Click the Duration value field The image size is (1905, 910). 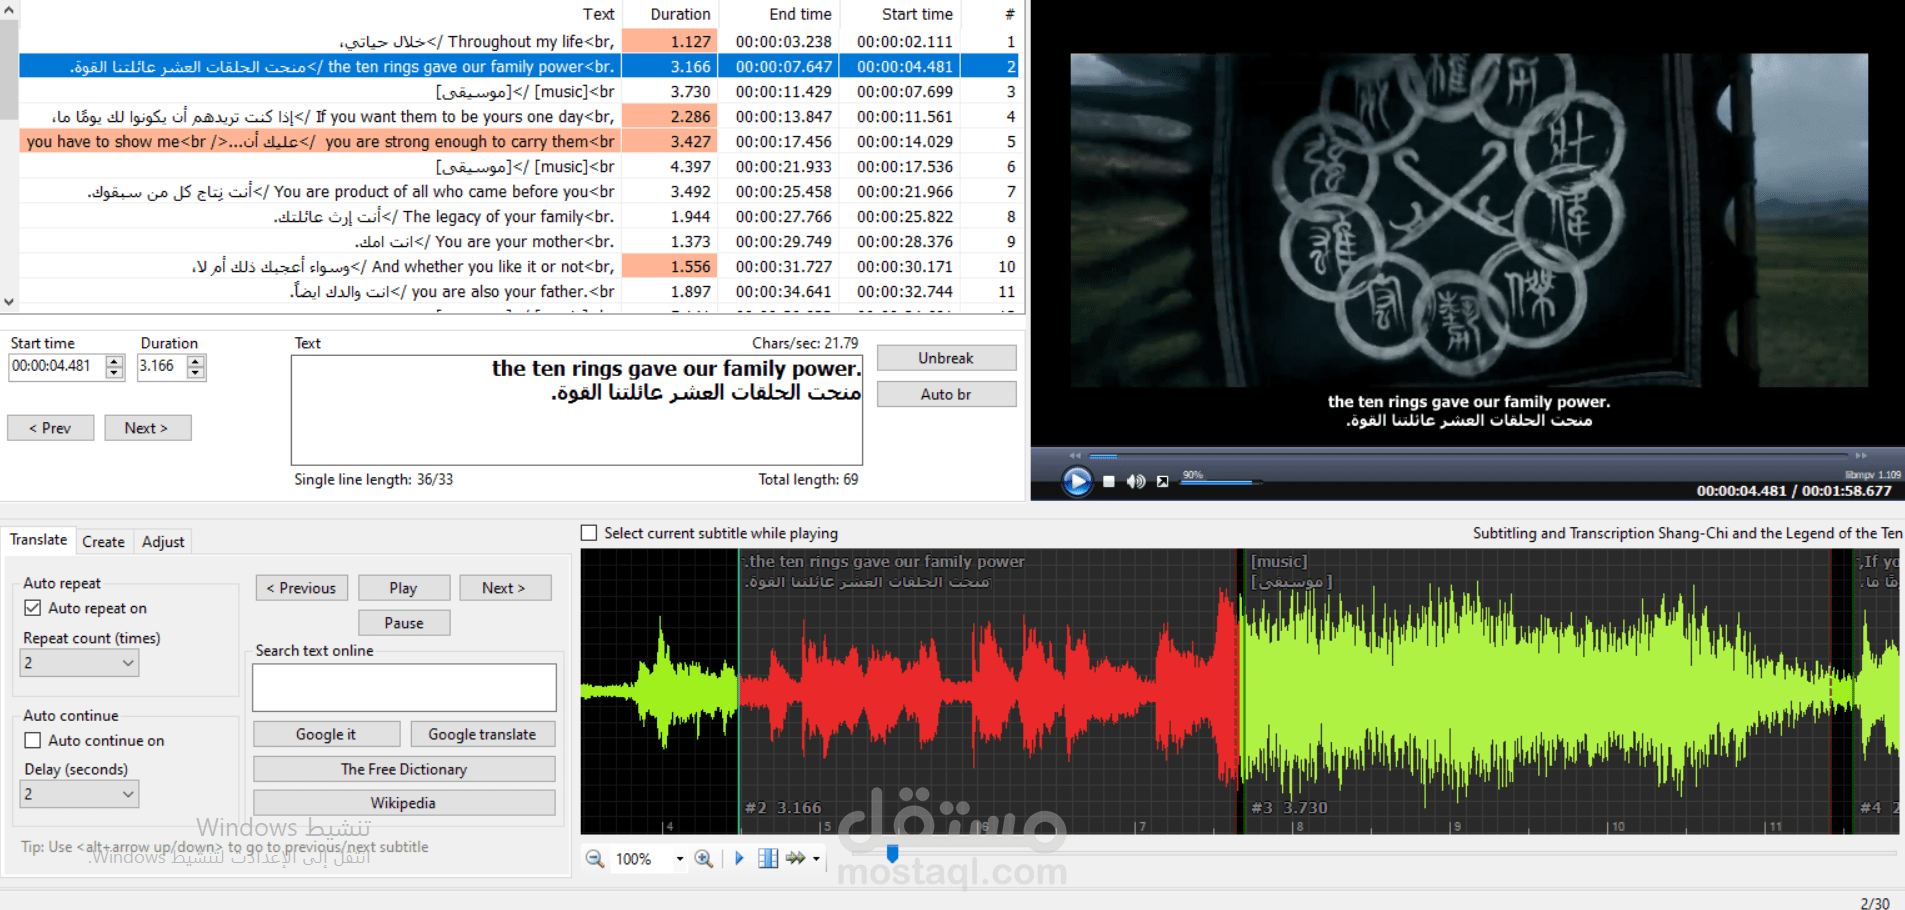point(162,367)
